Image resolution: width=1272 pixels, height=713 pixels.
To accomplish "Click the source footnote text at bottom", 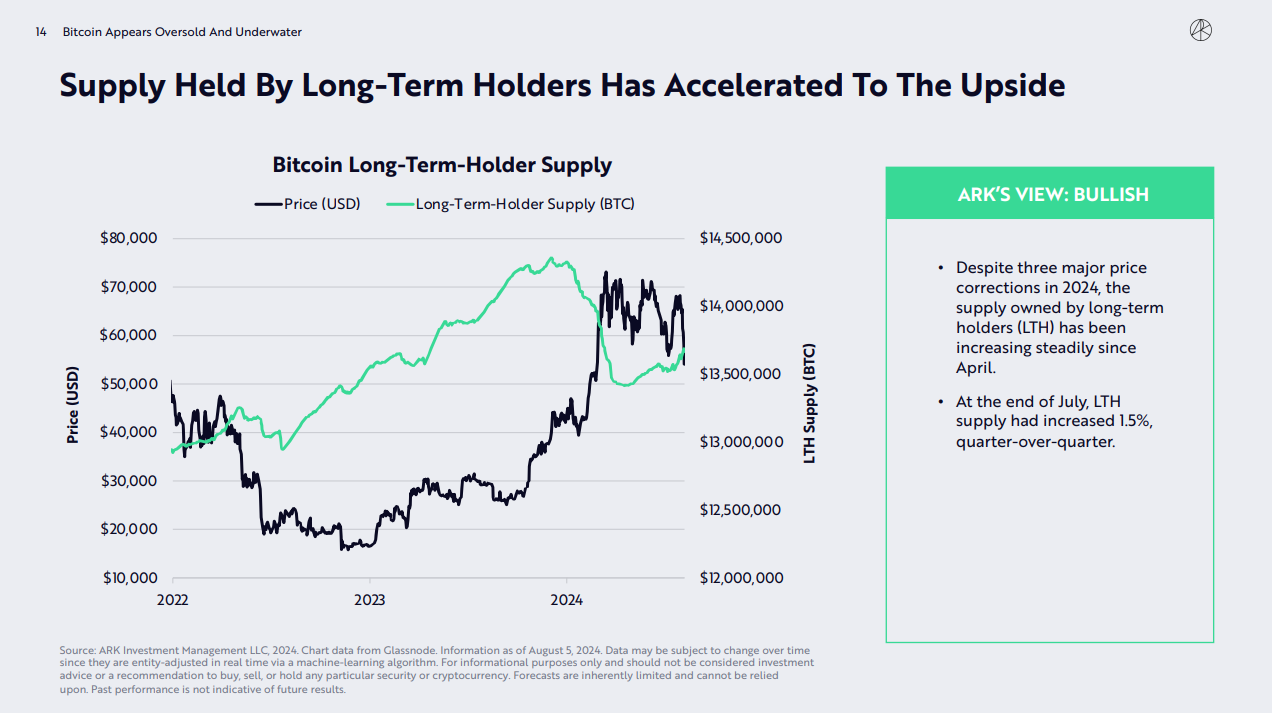I will tap(437, 669).
